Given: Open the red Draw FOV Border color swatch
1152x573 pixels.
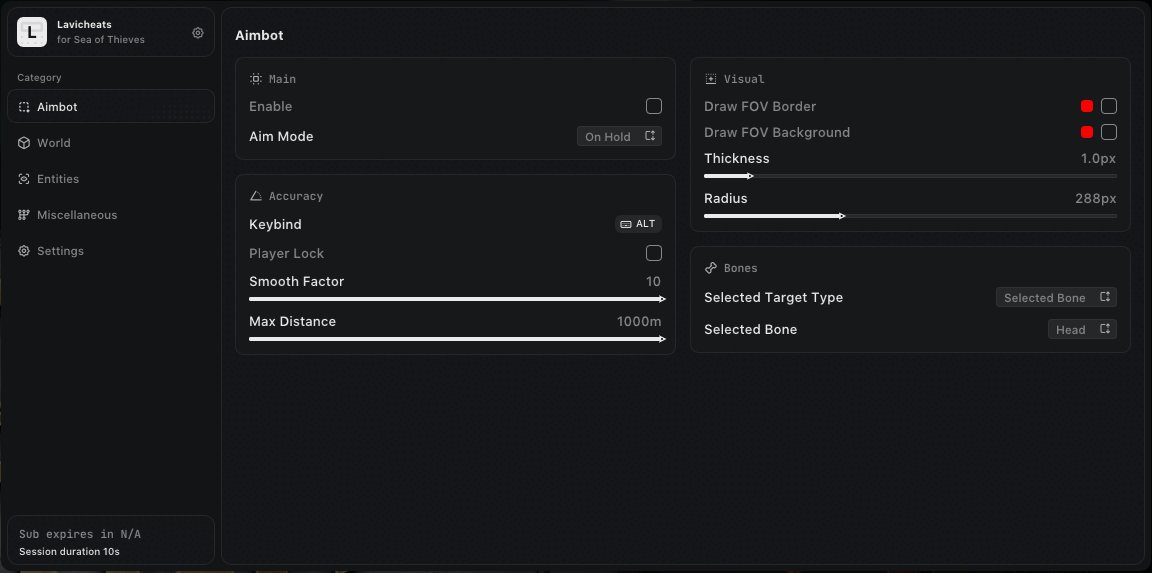Looking at the screenshot, I should click(x=1087, y=106).
